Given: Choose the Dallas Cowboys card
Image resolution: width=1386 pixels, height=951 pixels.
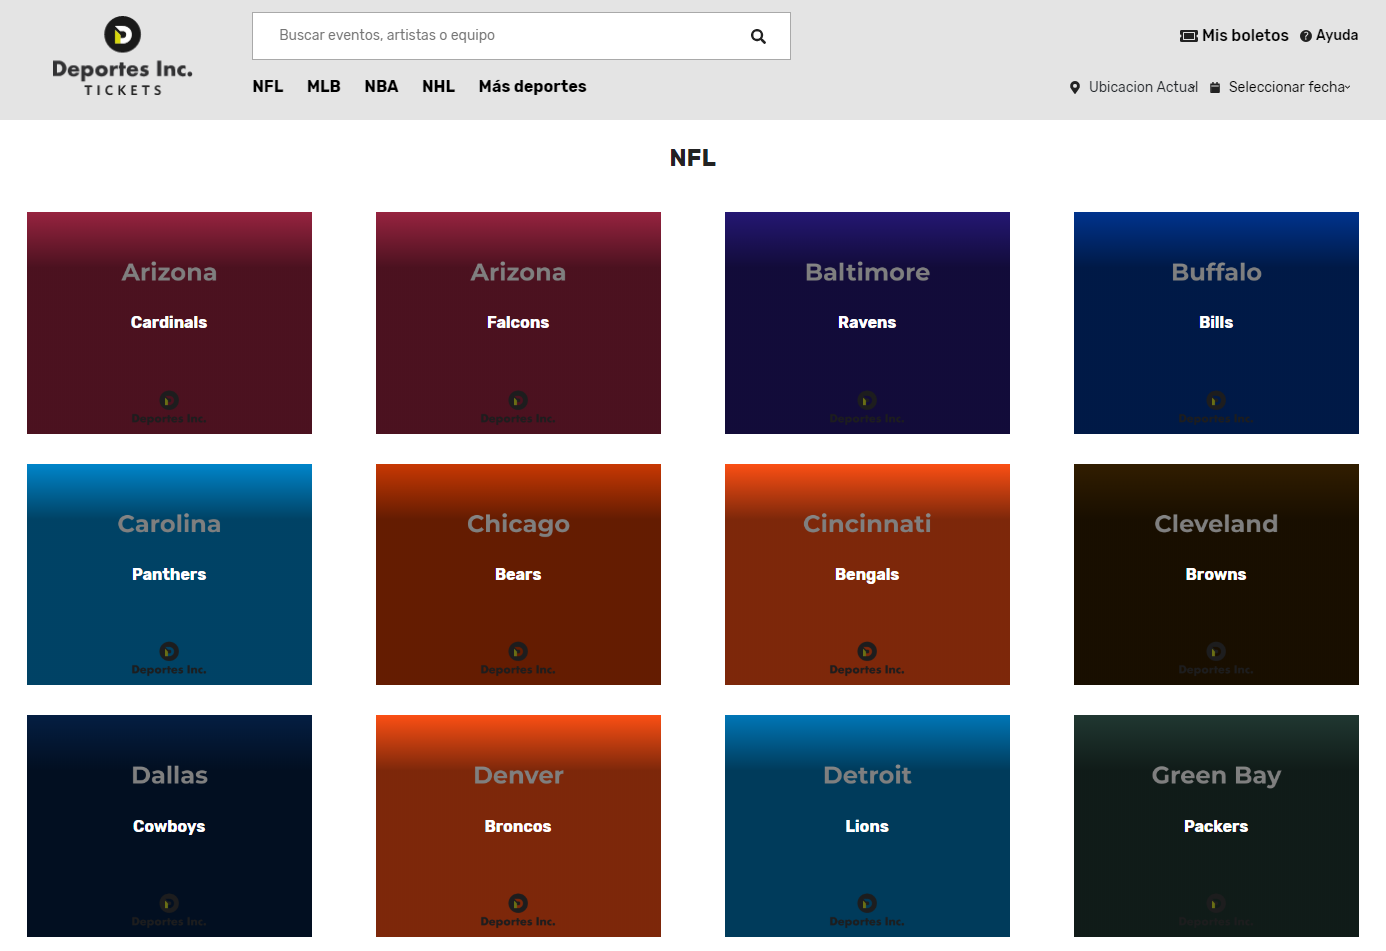Looking at the screenshot, I should tap(169, 825).
